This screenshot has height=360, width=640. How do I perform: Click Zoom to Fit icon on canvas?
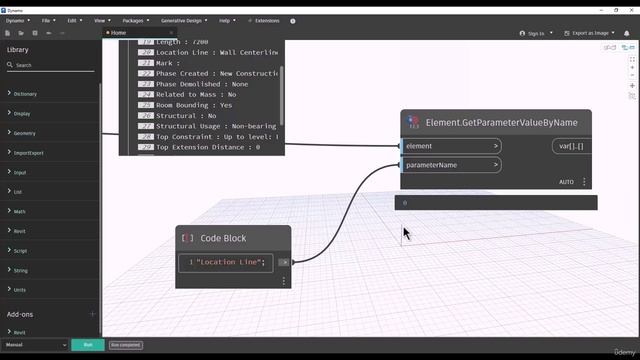pos(632,59)
